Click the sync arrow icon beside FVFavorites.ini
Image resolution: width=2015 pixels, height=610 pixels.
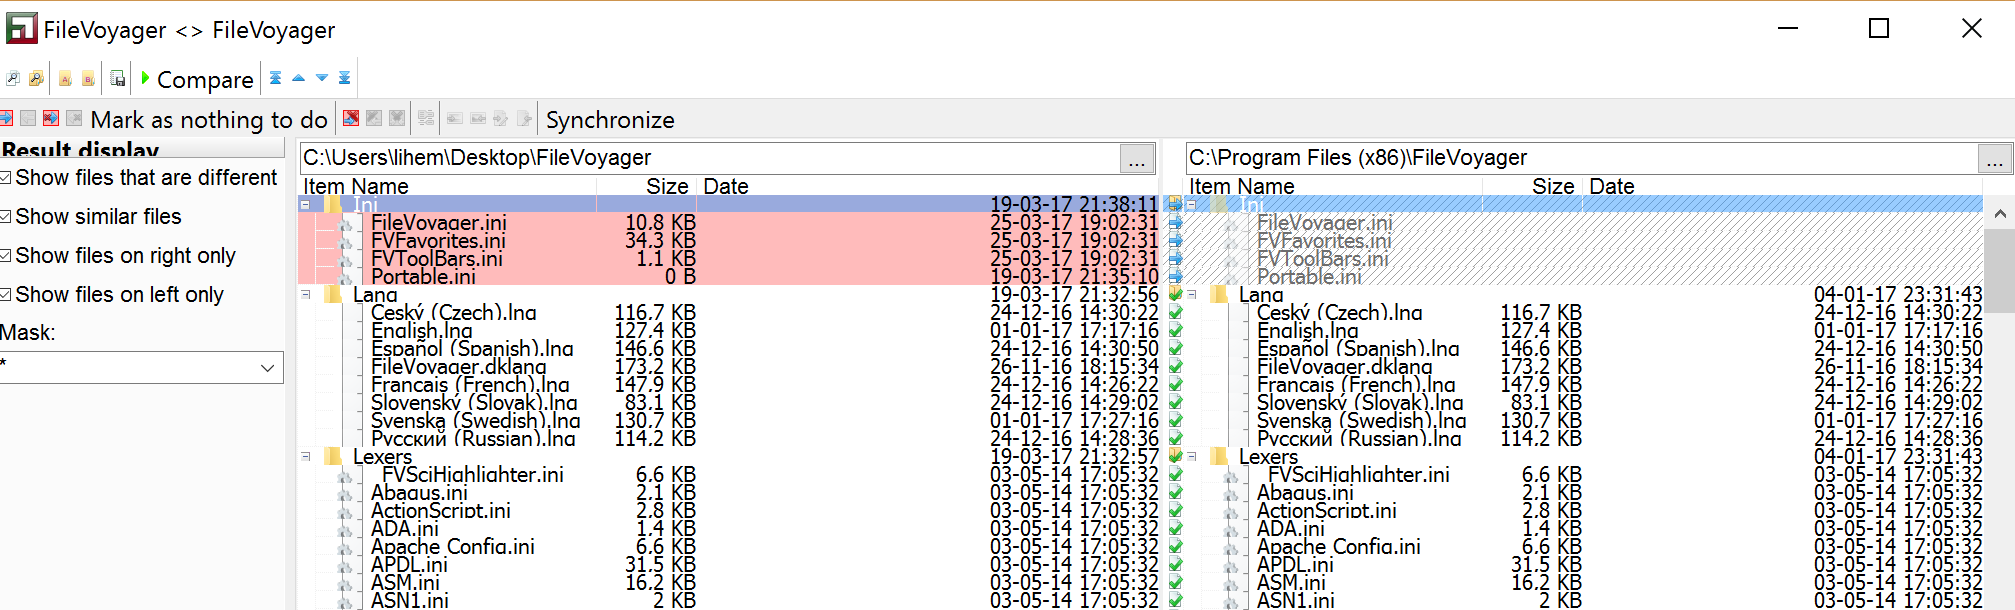pos(1176,240)
